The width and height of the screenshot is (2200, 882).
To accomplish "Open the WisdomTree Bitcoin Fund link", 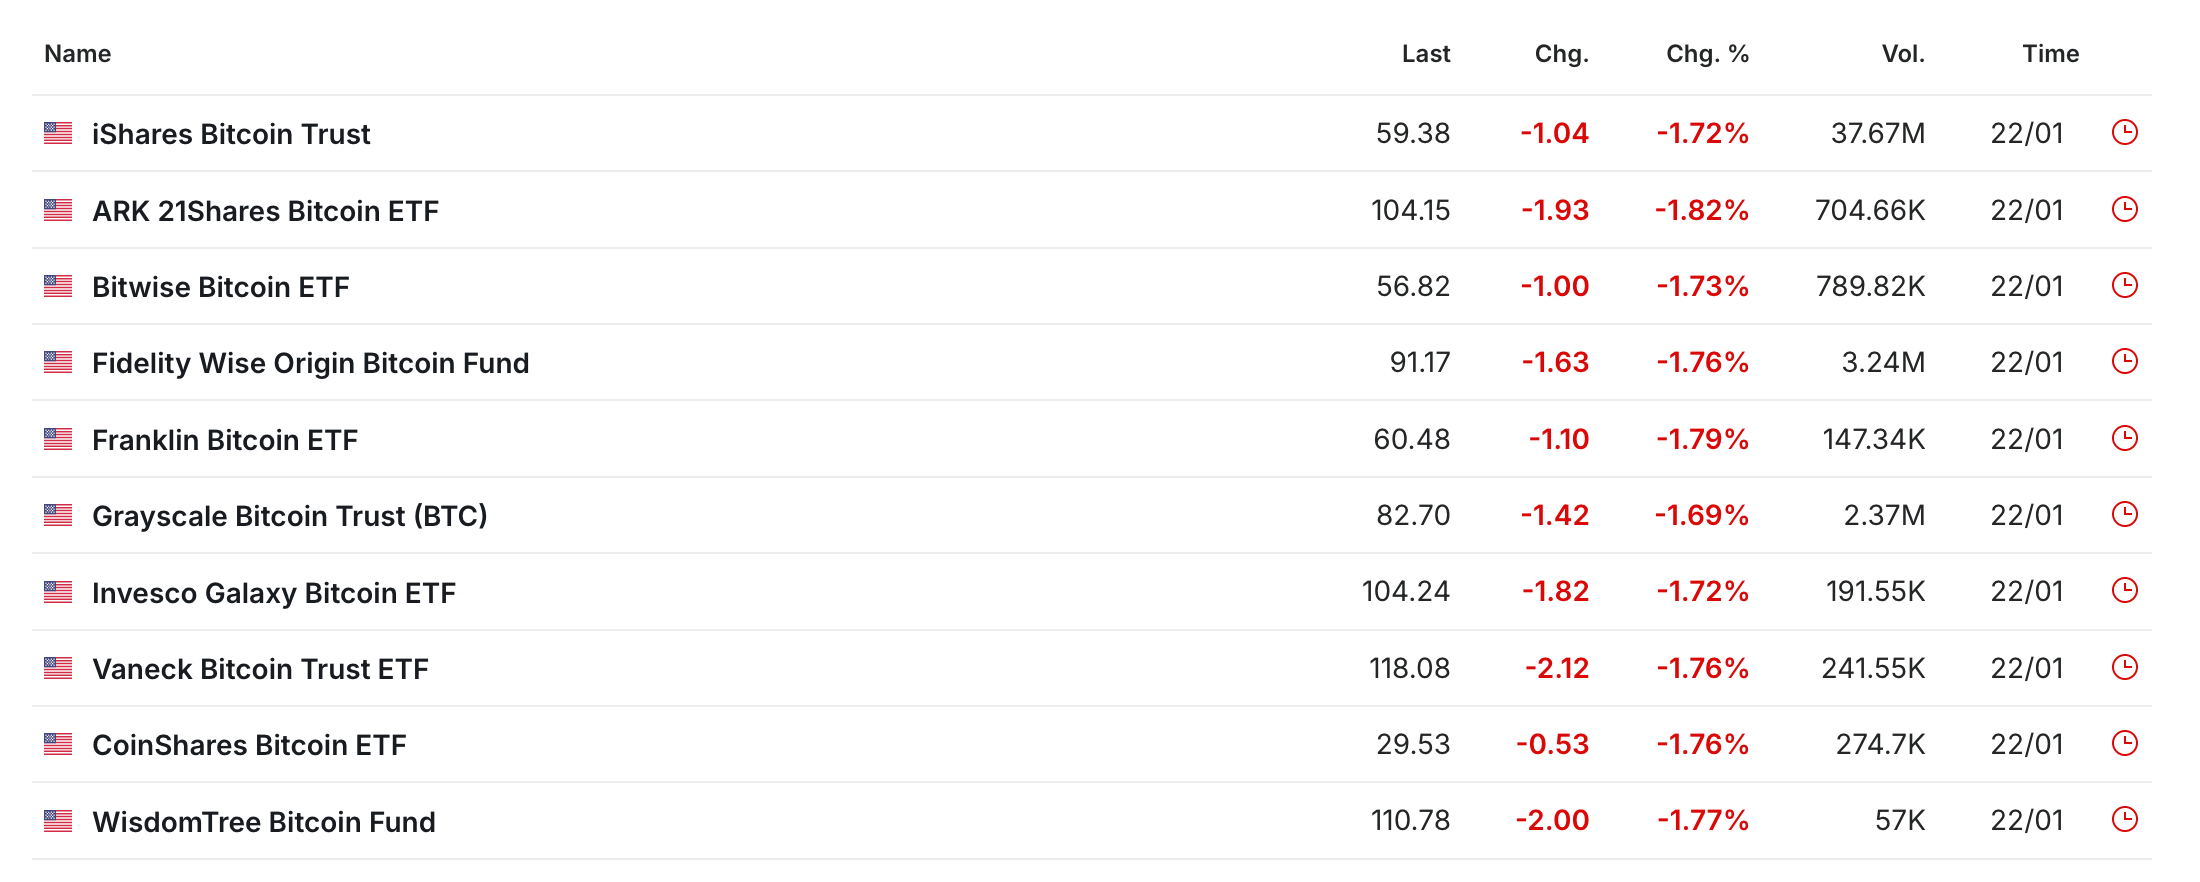I will click(264, 822).
